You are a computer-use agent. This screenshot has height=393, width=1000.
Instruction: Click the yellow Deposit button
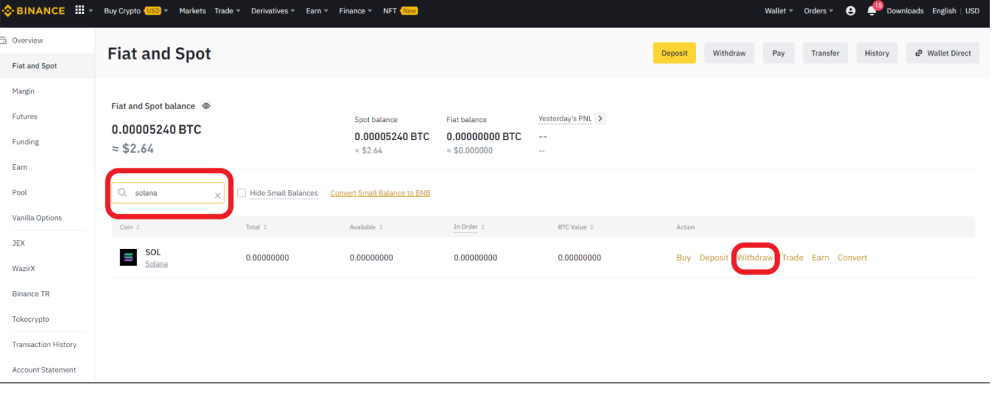click(x=674, y=53)
